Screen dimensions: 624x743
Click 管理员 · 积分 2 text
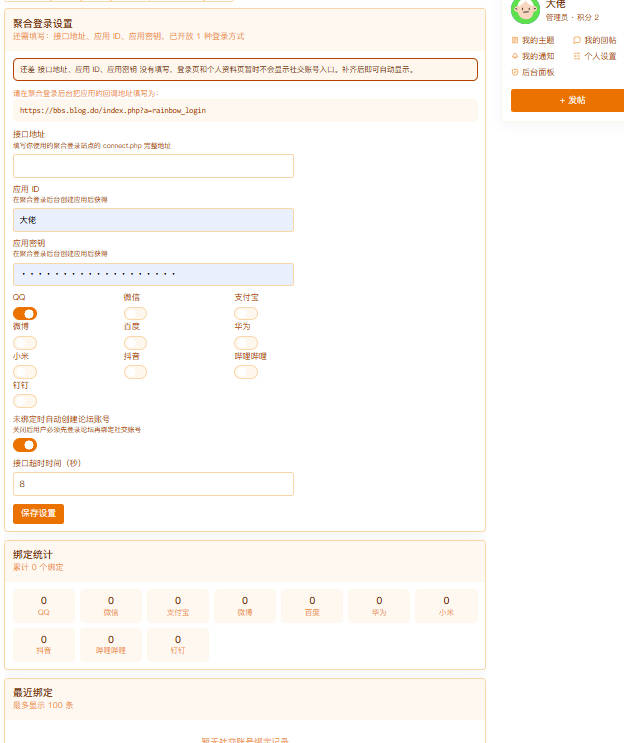coord(572,18)
